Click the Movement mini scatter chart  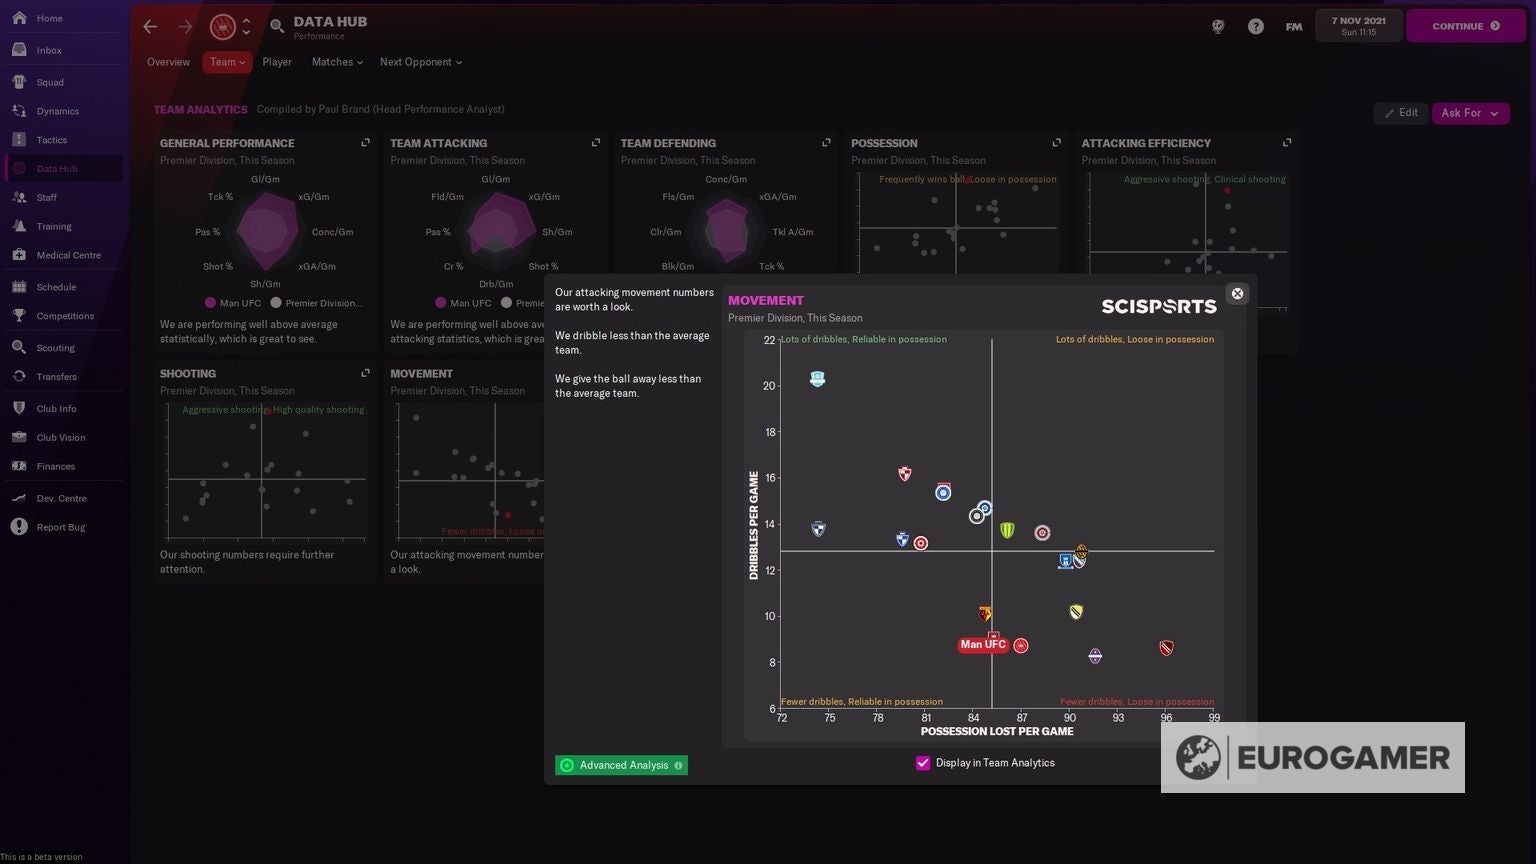470,470
